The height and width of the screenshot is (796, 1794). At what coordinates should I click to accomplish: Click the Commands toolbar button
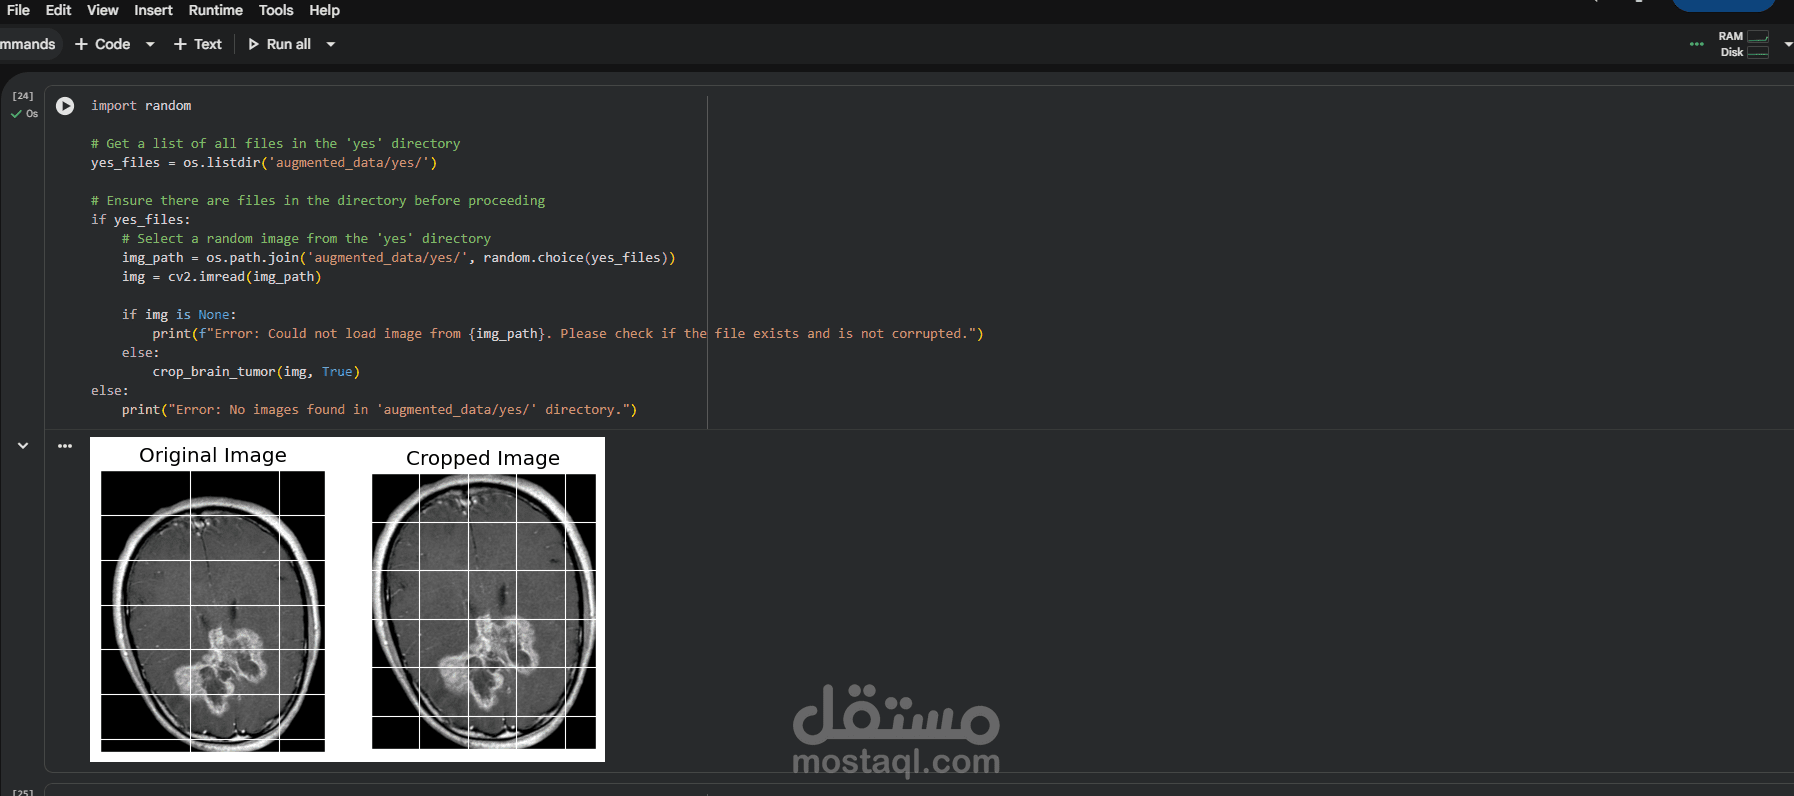tap(28, 44)
